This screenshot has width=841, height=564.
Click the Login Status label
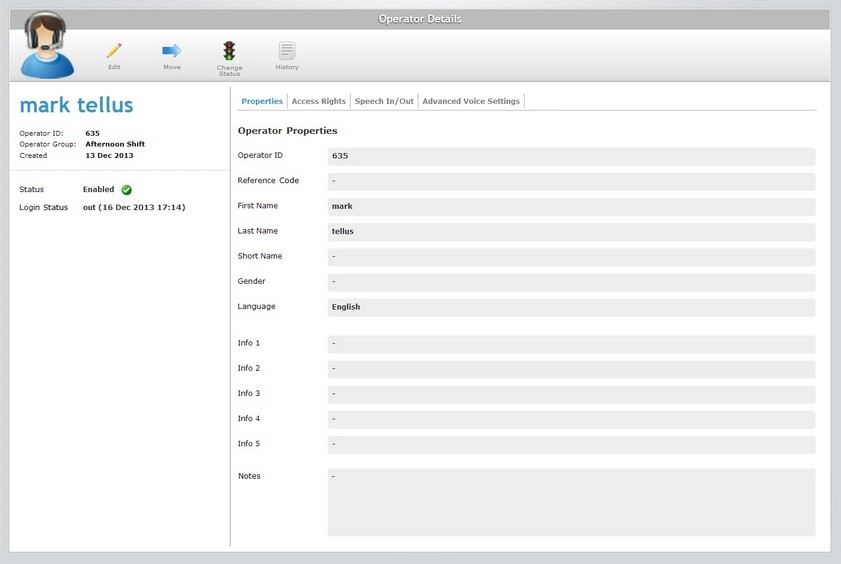(x=43, y=207)
